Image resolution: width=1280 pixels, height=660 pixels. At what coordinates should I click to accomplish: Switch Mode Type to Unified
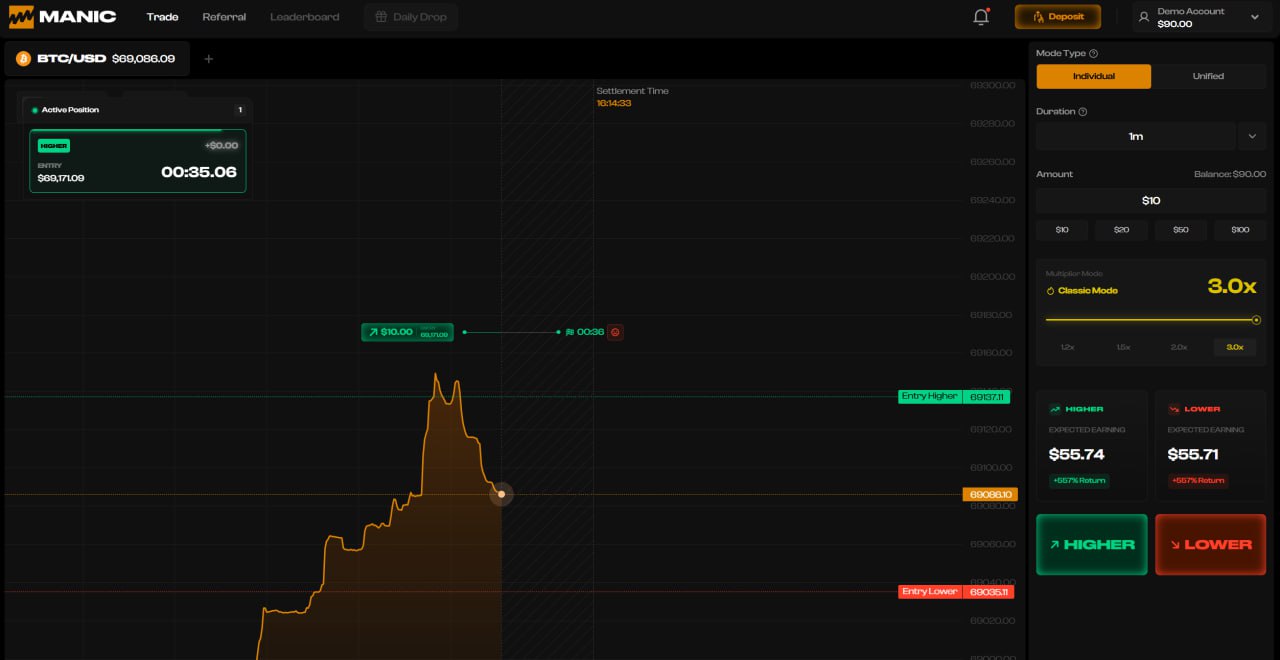click(x=1208, y=76)
